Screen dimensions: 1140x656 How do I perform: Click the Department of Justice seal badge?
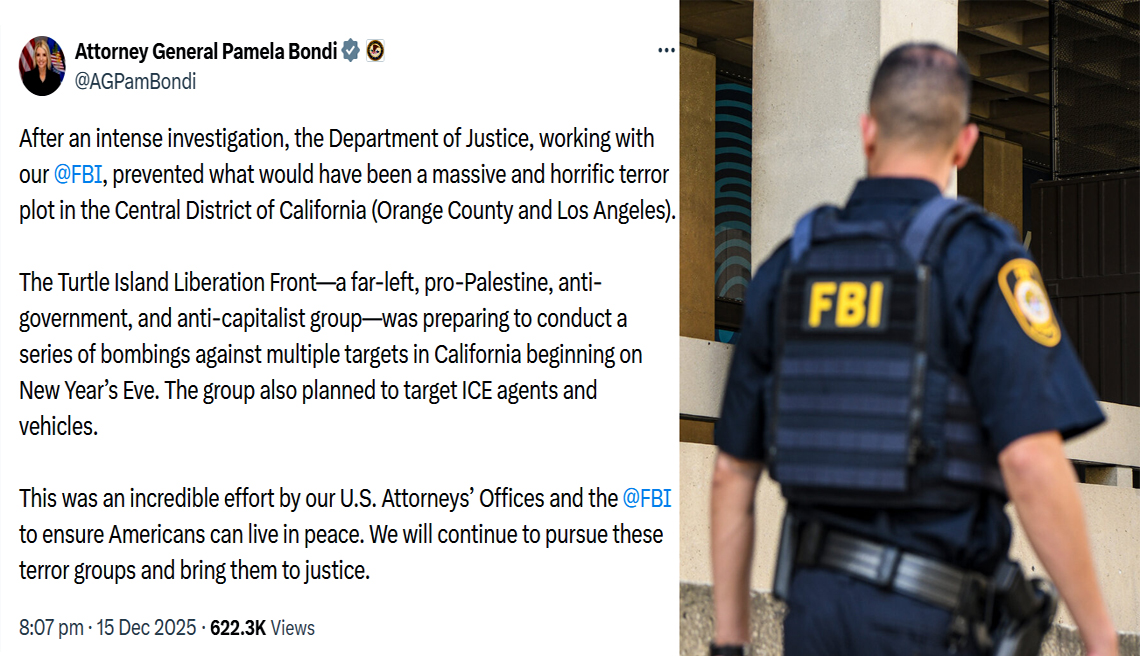tap(375, 52)
